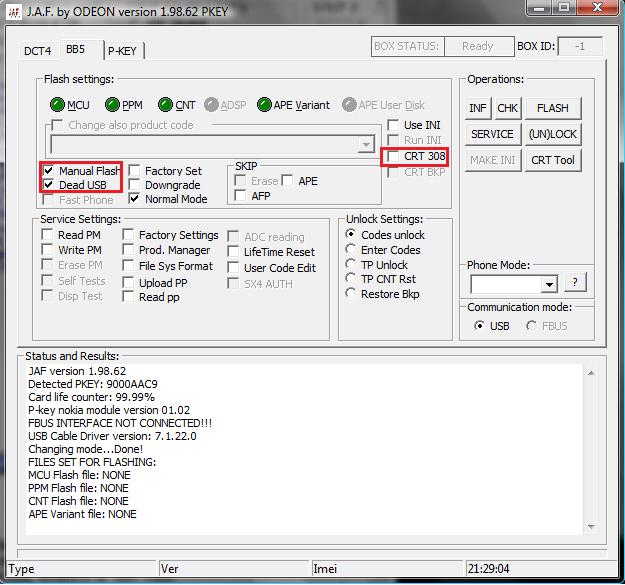Click the grayed ADSP file selector
This screenshot has width=625, height=585.
(x=211, y=105)
